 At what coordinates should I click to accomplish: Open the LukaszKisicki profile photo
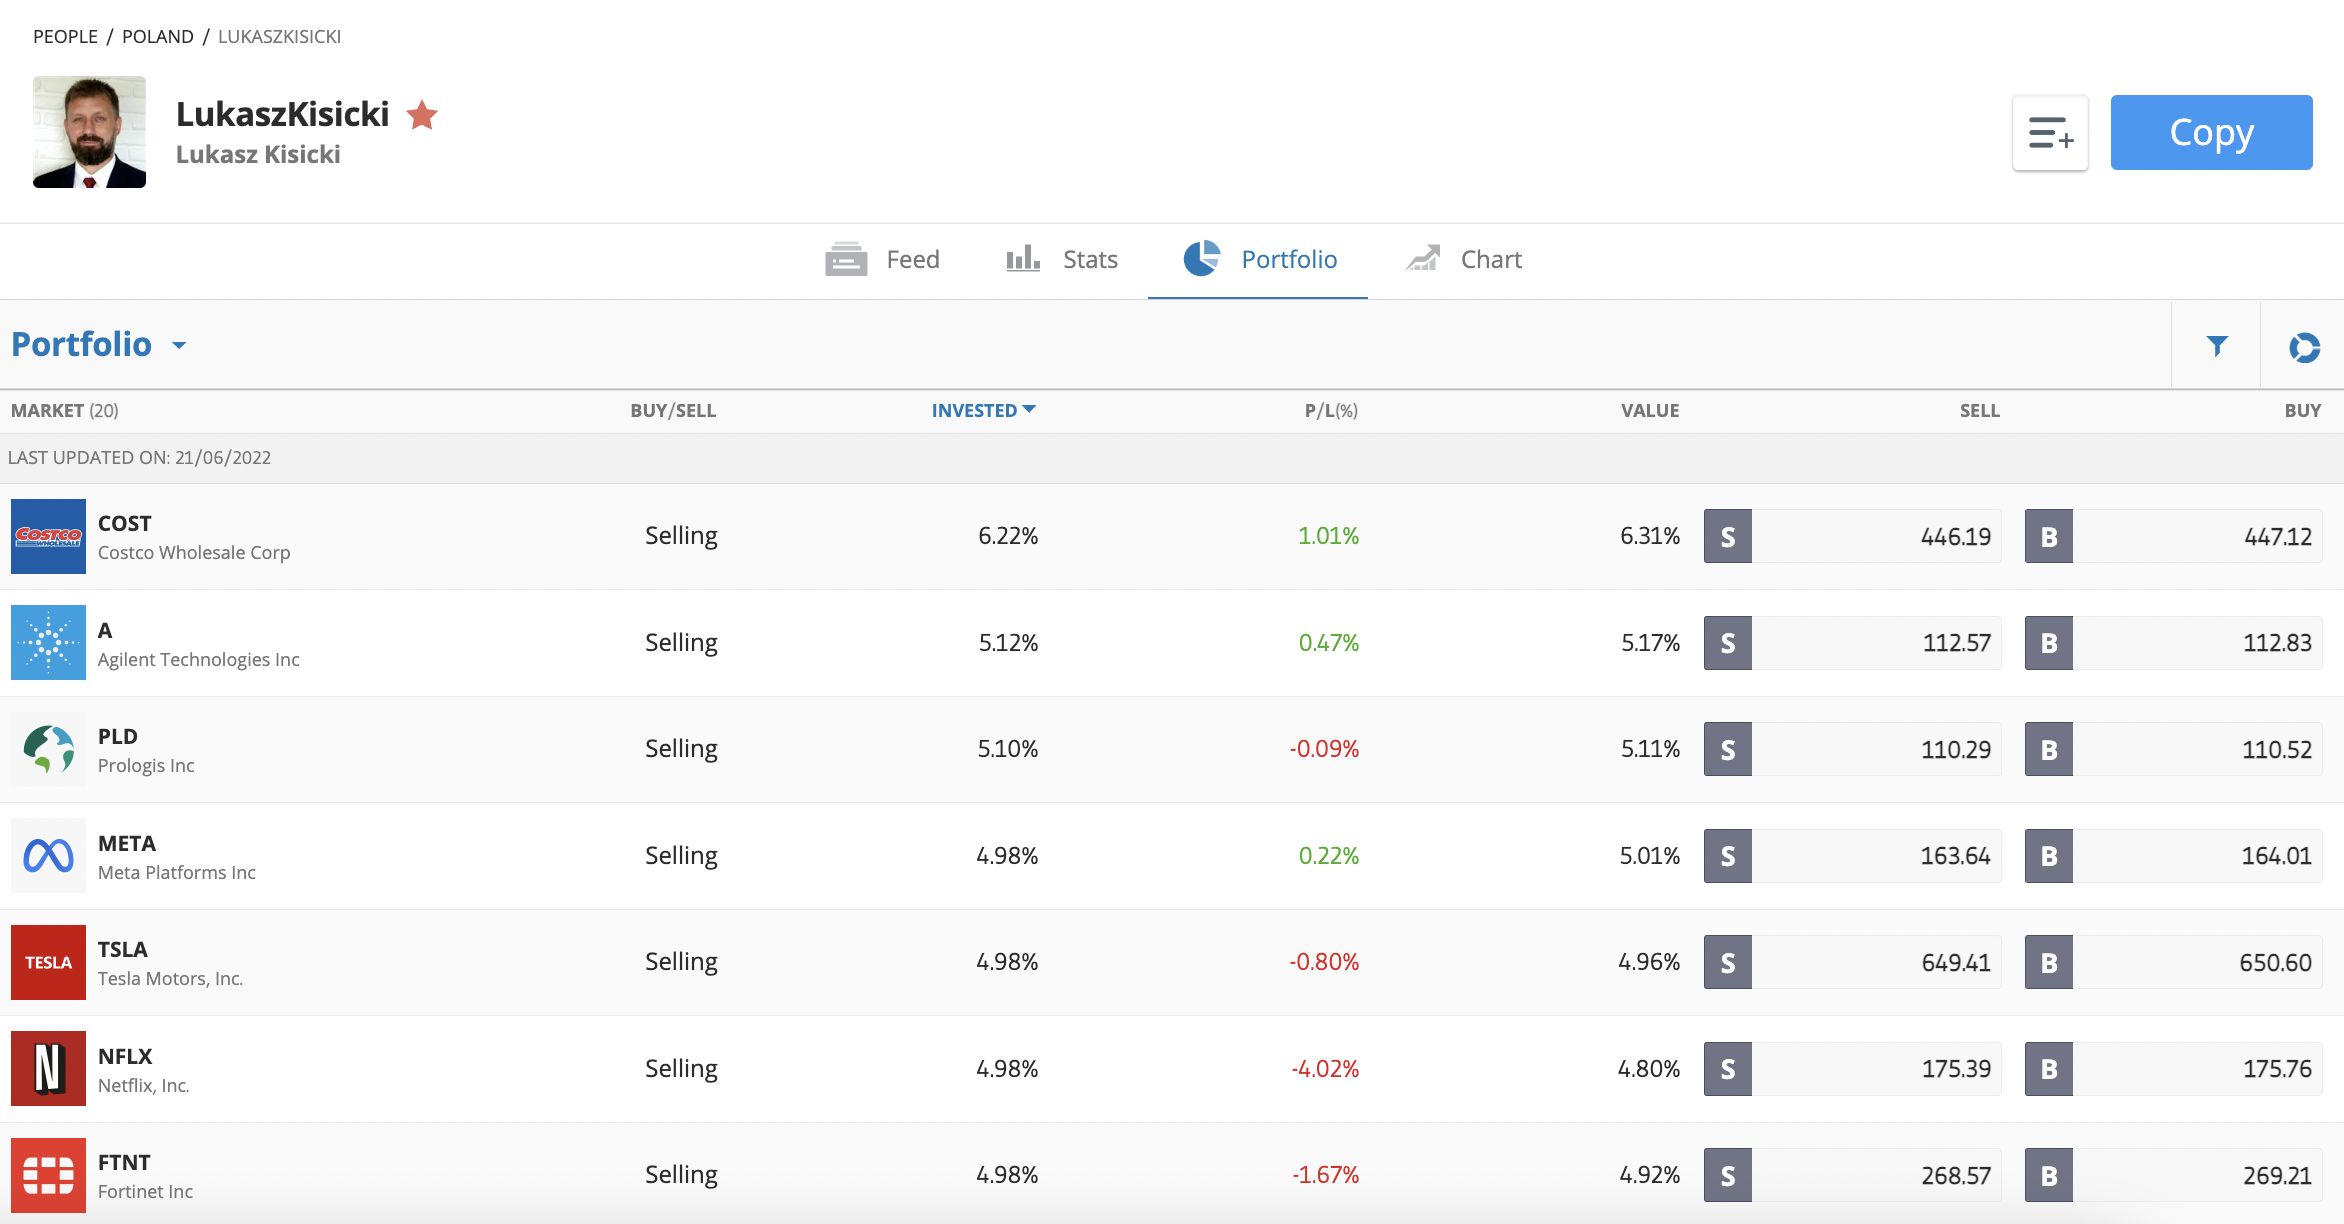click(x=89, y=132)
